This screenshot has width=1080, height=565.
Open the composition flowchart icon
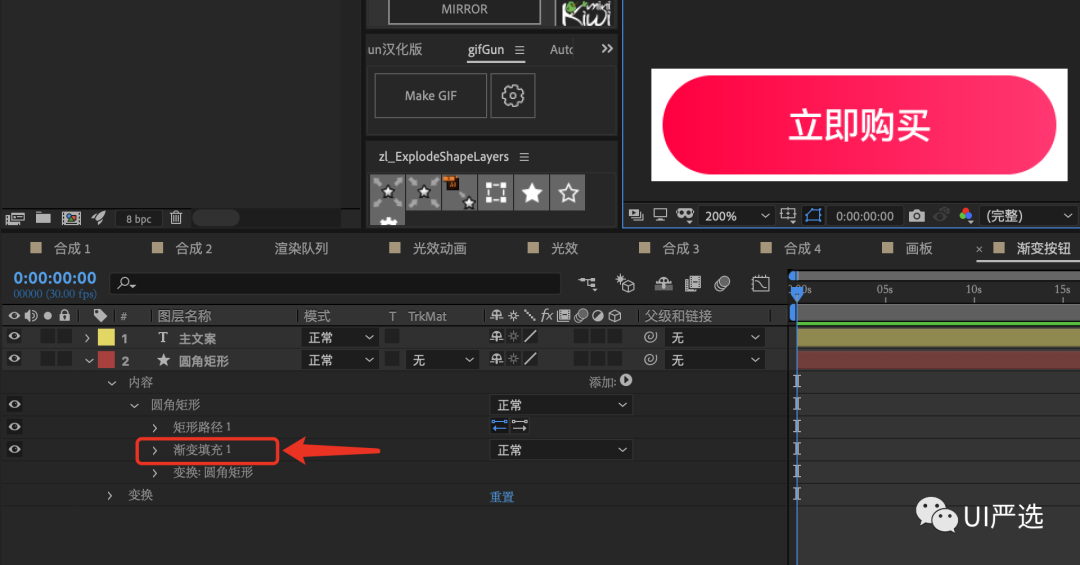pos(587,283)
